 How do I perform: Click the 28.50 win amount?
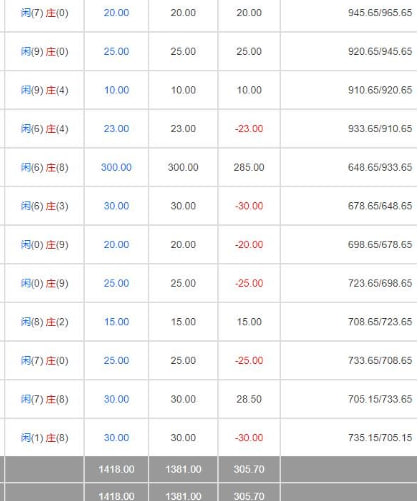249,399
